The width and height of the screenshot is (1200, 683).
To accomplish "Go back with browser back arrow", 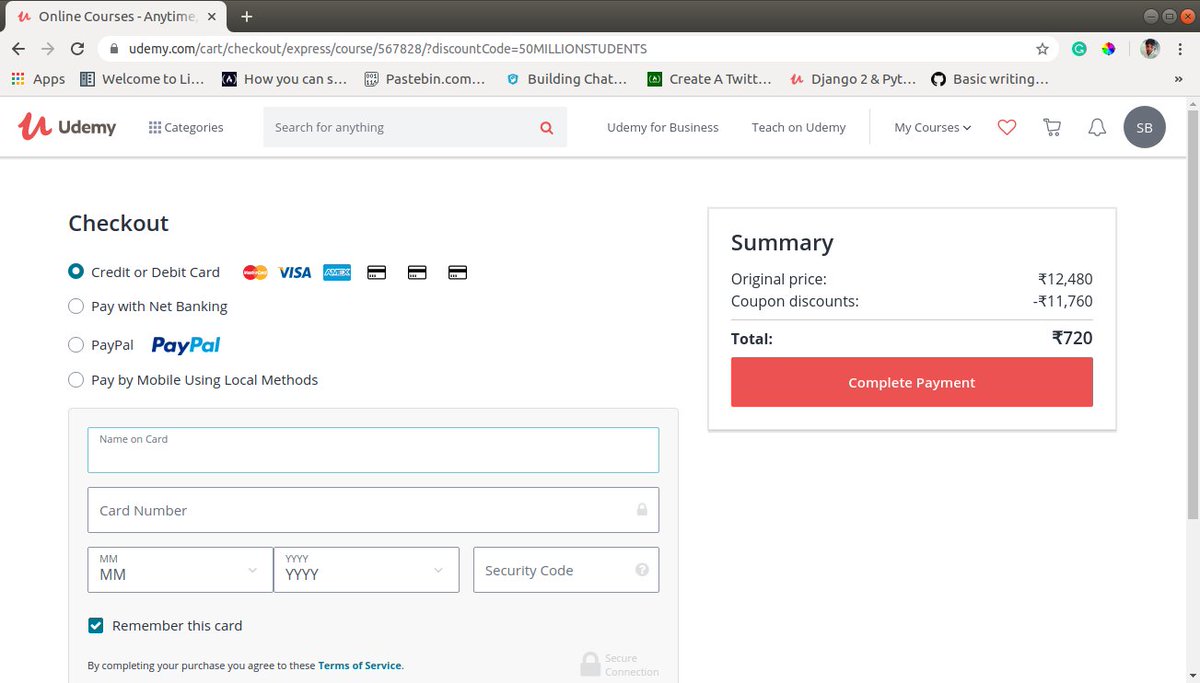I will 18,48.
